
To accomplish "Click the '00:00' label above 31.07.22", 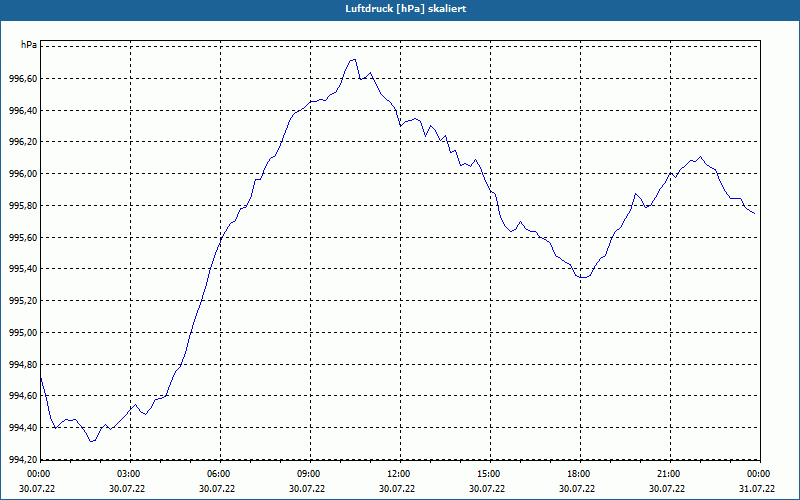I will coord(759,474).
